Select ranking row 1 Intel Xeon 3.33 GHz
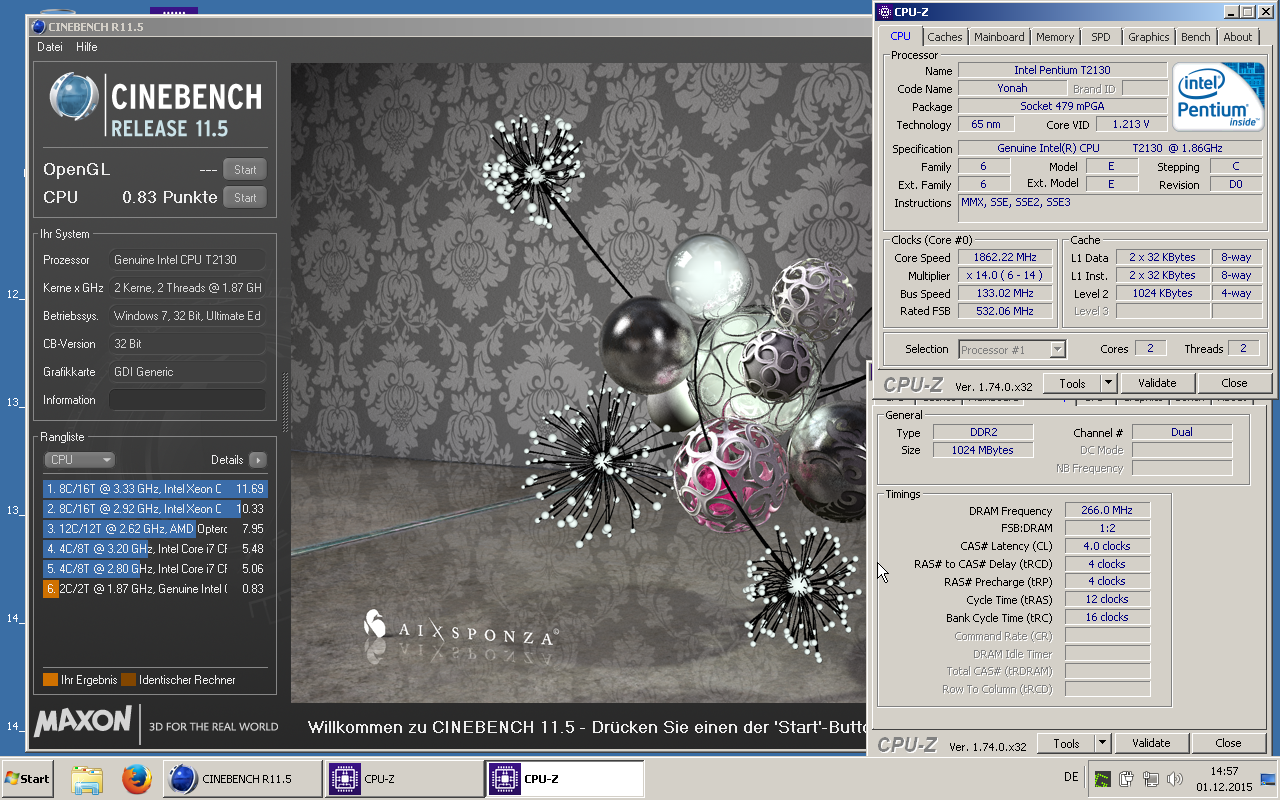 click(x=155, y=489)
